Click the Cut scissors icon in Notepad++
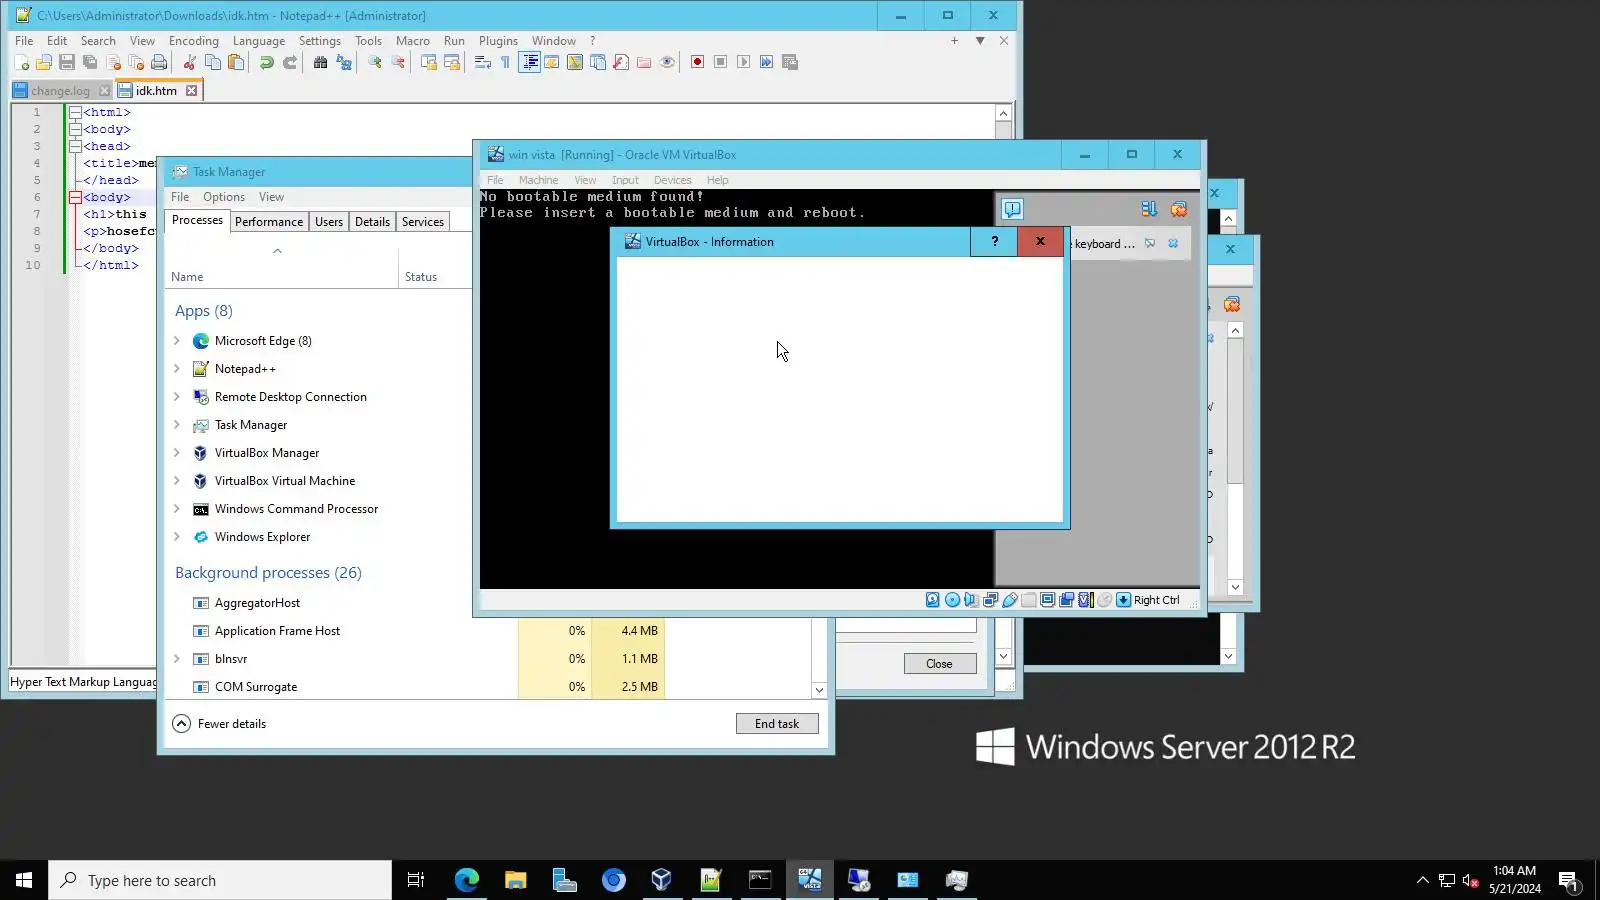This screenshot has height=900, width=1600. pyautogui.click(x=190, y=62)
